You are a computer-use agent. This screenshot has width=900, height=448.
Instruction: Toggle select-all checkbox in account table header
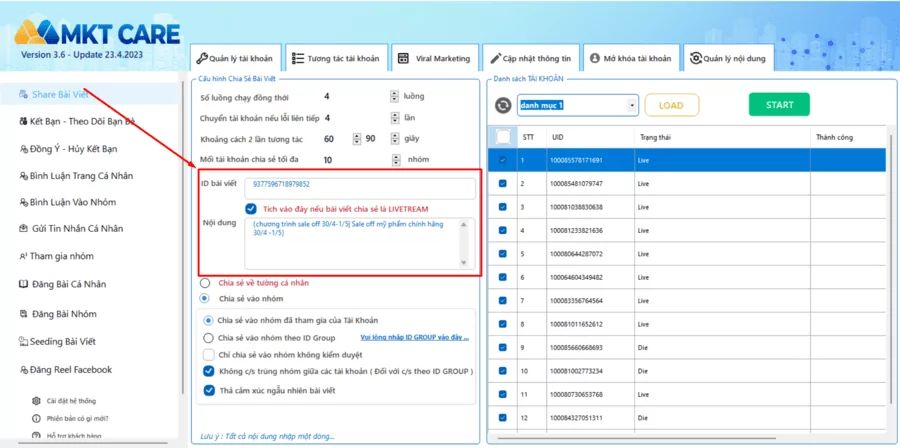(x=502, y=136)
